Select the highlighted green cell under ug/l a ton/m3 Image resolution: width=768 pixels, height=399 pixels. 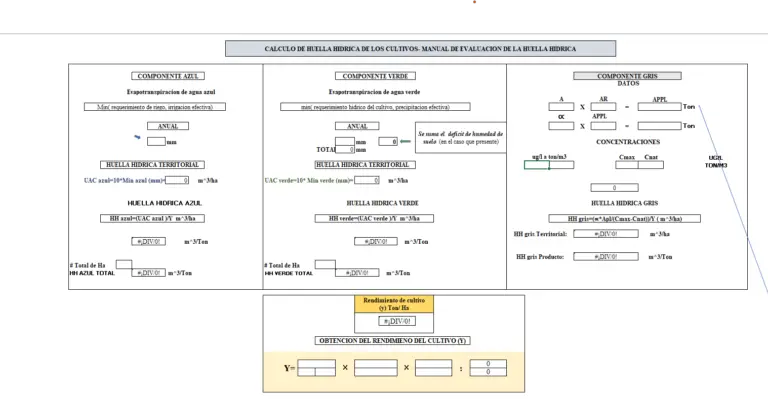click(x=536, y=165)
